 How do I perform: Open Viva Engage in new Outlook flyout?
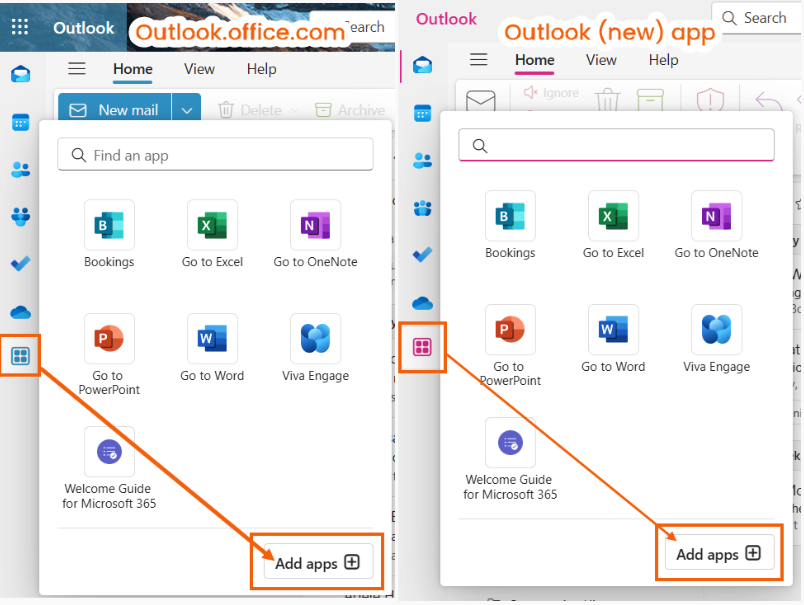(716, 339)
